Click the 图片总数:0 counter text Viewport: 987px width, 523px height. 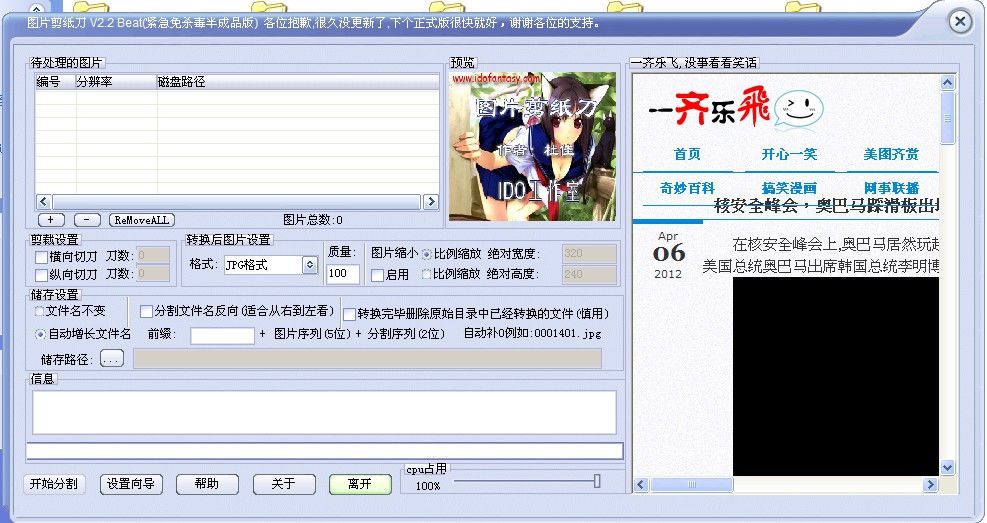point(313,220)
